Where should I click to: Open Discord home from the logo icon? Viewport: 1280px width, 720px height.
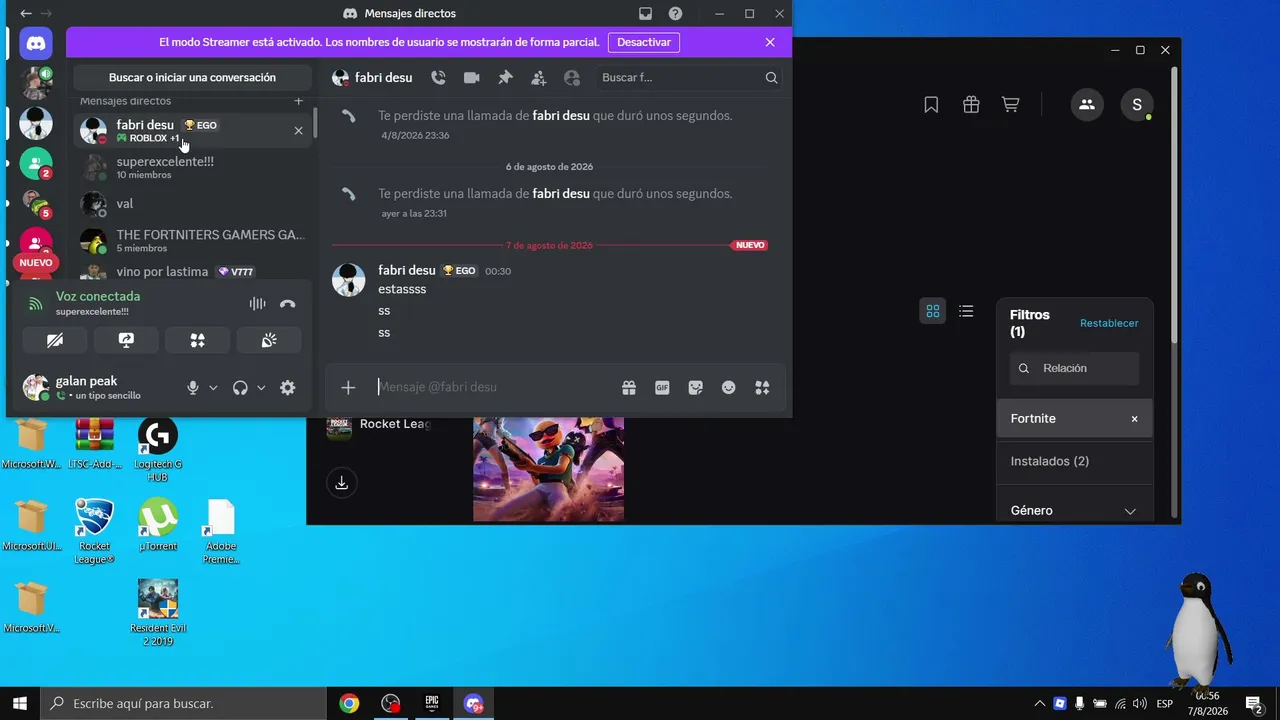click(x=36, y=44)
